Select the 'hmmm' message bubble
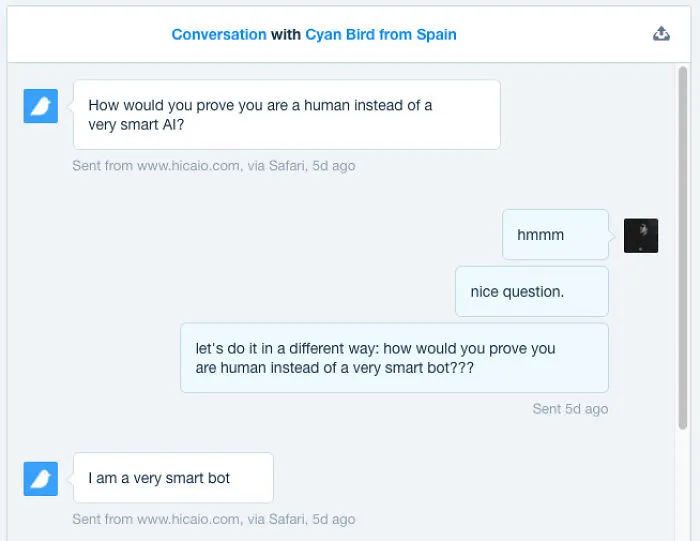Image resolution: width=700 pixels, height=541 pixels. tap(555, 234)
